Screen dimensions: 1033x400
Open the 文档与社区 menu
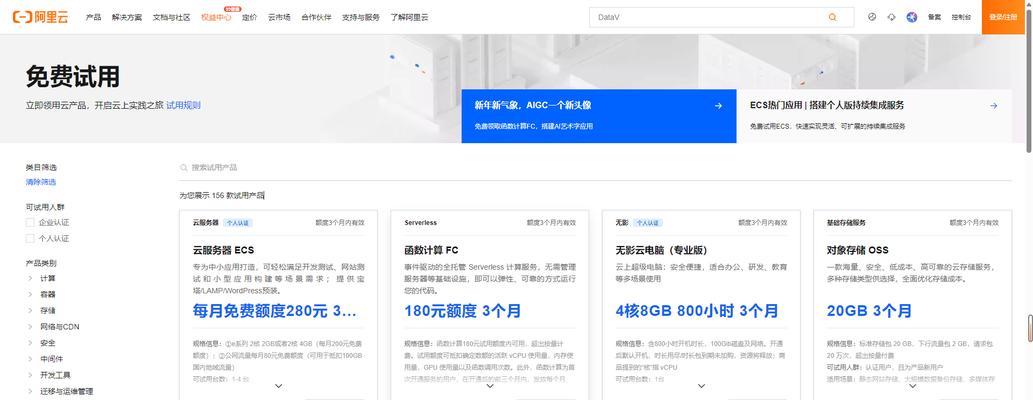tap(171, 17)
